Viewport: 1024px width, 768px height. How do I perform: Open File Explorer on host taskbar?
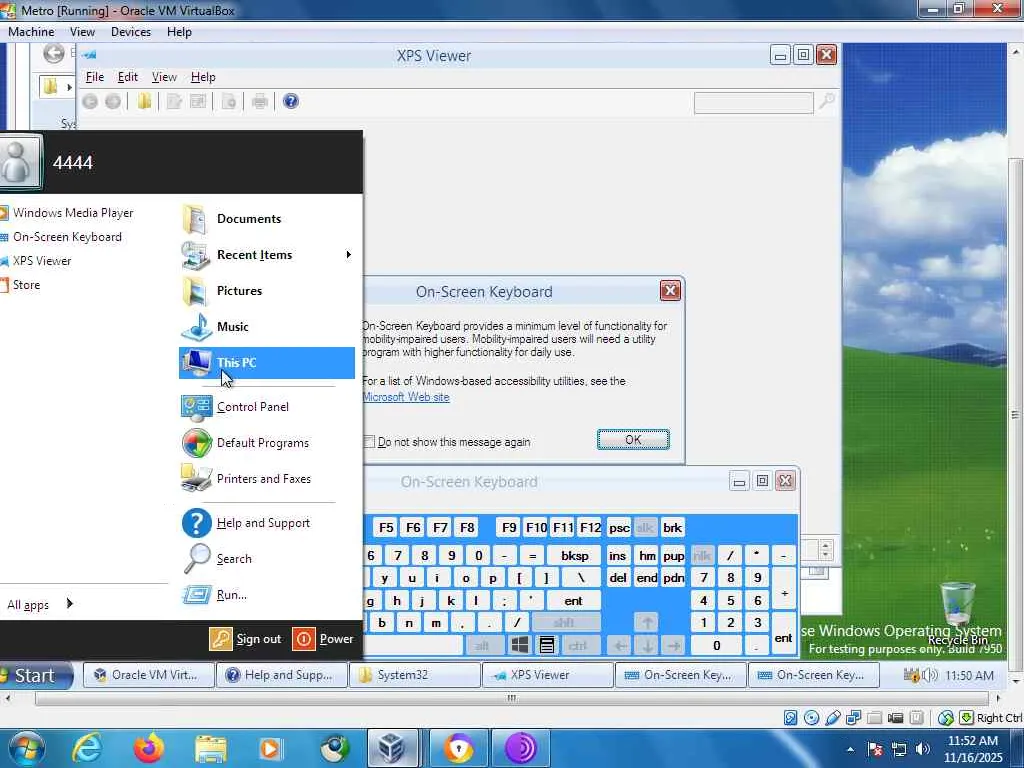click(210, 748)
